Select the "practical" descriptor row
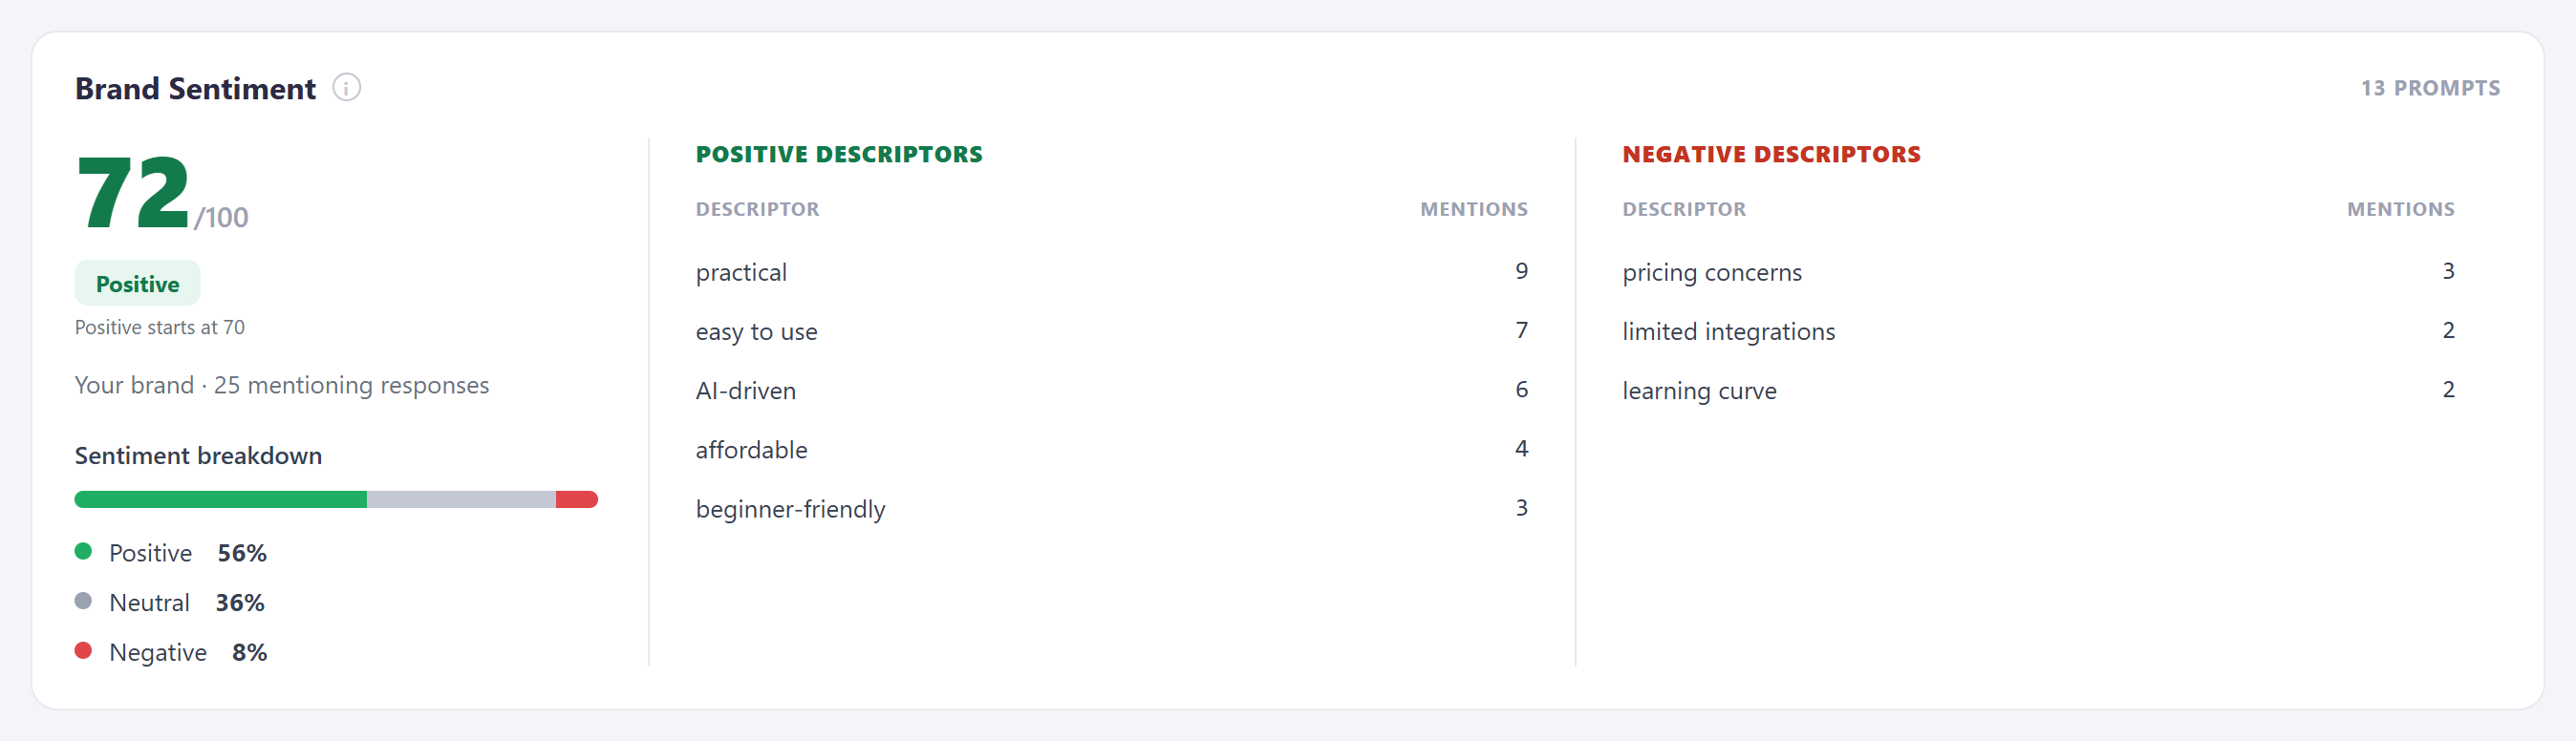The height and width of the screenshot is (741, 2576). 1112,272
